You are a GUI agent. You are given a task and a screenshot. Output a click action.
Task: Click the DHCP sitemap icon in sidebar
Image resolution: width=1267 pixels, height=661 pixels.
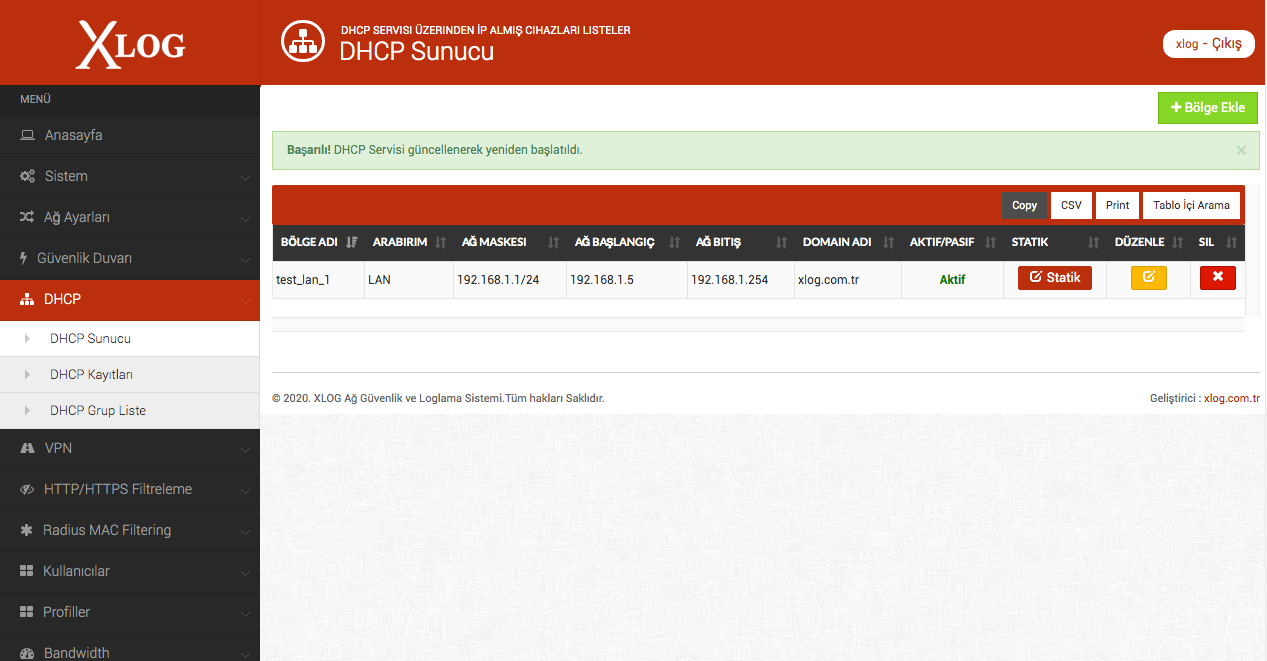click(27, 299)
